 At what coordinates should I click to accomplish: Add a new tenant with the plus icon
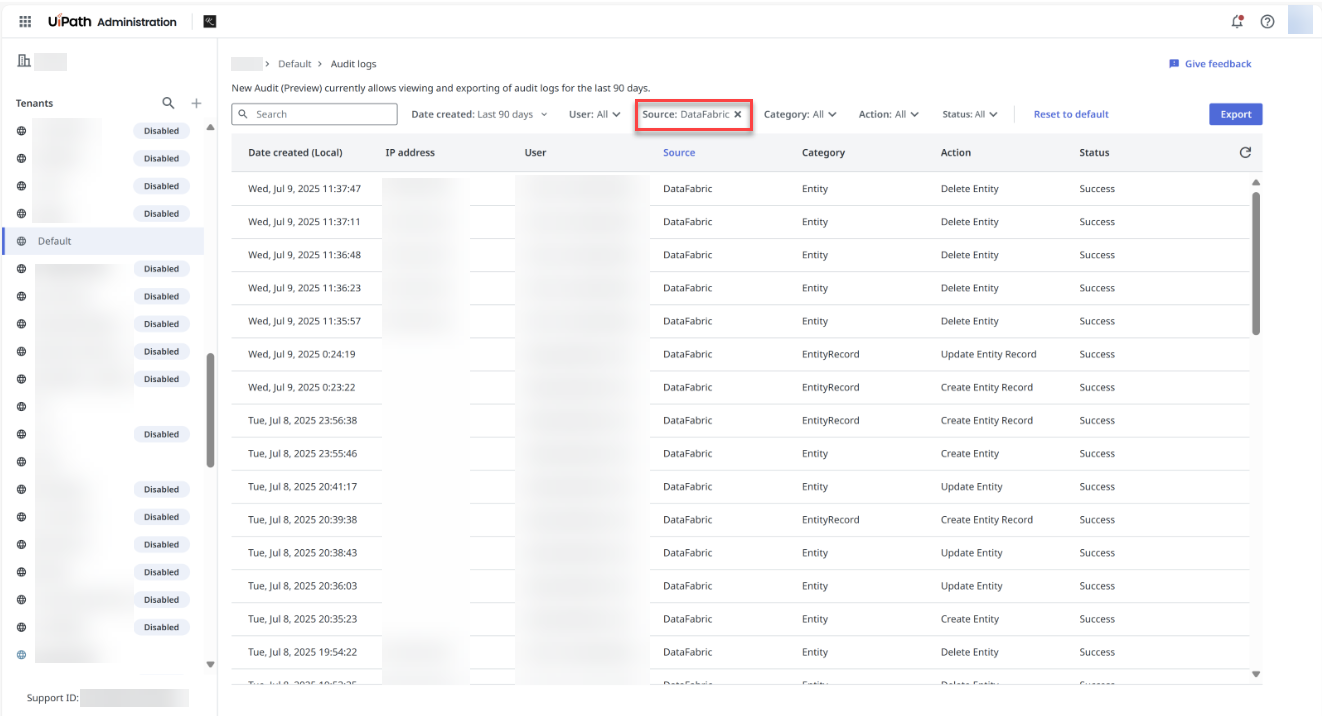click(x=196, y=103)
